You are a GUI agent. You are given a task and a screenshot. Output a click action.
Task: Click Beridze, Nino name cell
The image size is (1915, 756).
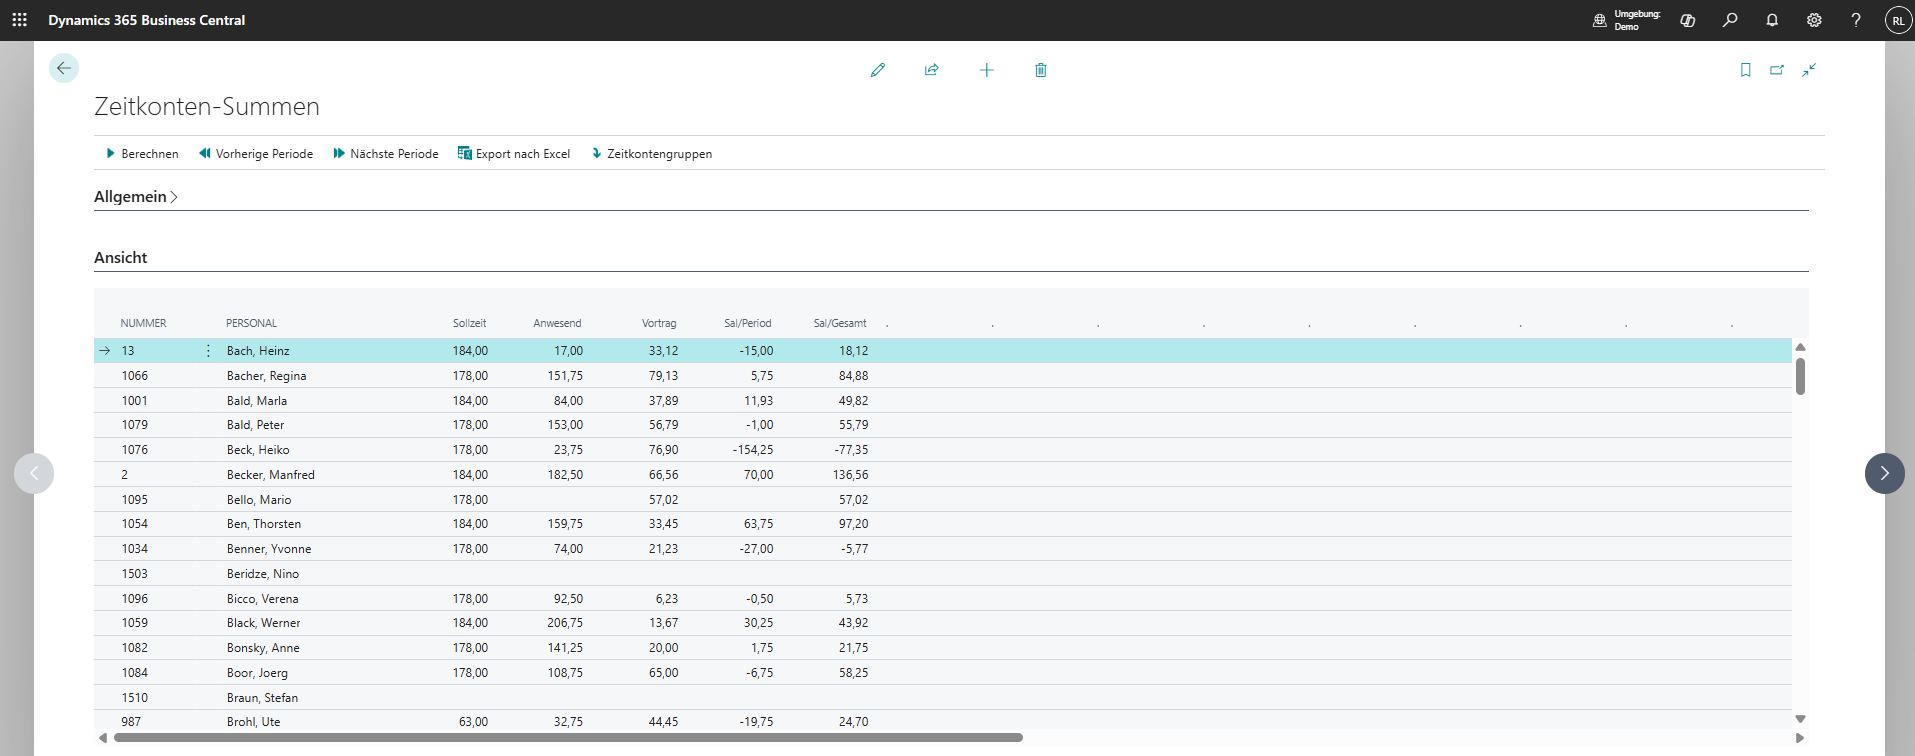click(262, 574)
